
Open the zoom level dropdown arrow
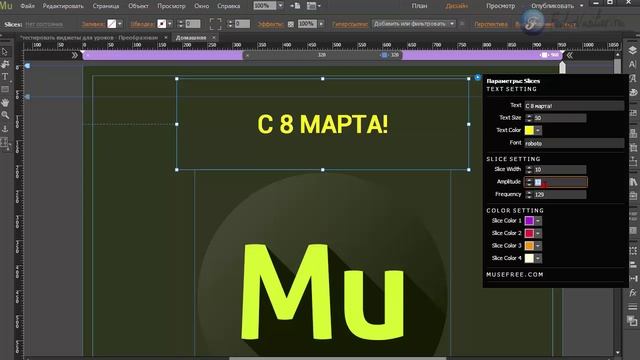[280, 6]
